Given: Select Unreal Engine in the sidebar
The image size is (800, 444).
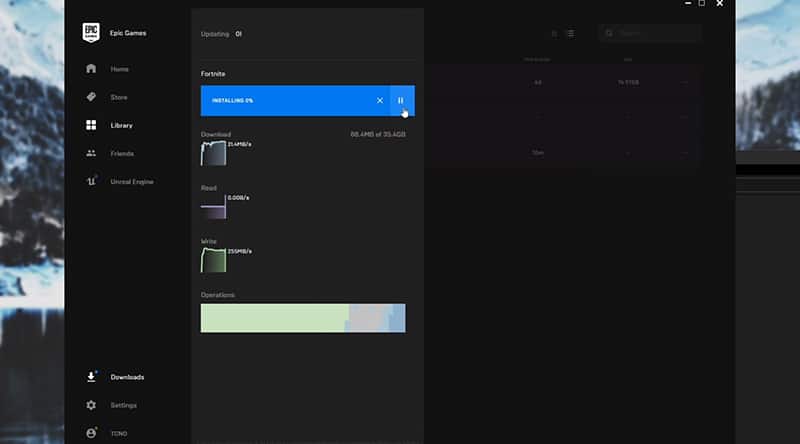Looking at the screenshot, I should (x=131, y=182).
